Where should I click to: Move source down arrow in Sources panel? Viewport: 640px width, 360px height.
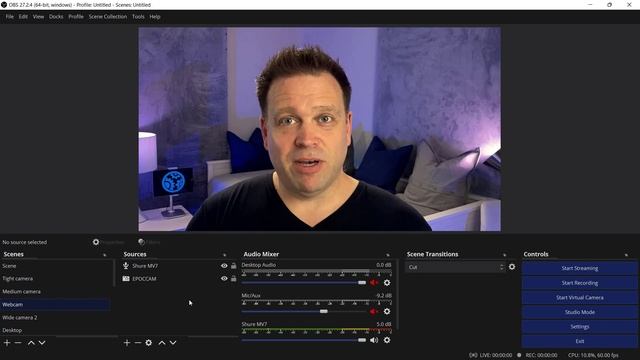coord(173,343)
